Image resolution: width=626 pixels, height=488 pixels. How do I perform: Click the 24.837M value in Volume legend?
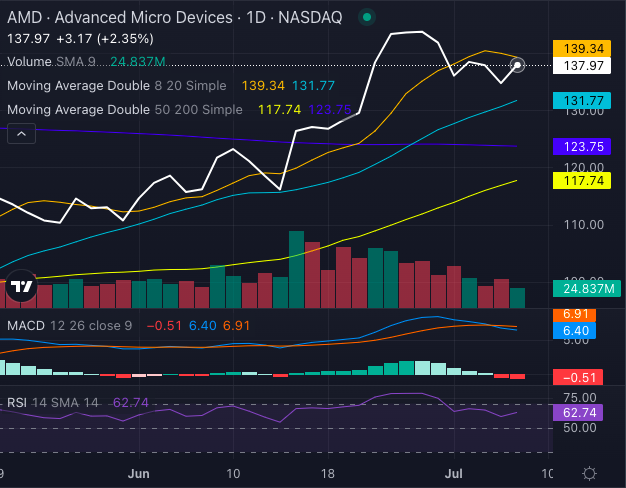coord(138,62)
